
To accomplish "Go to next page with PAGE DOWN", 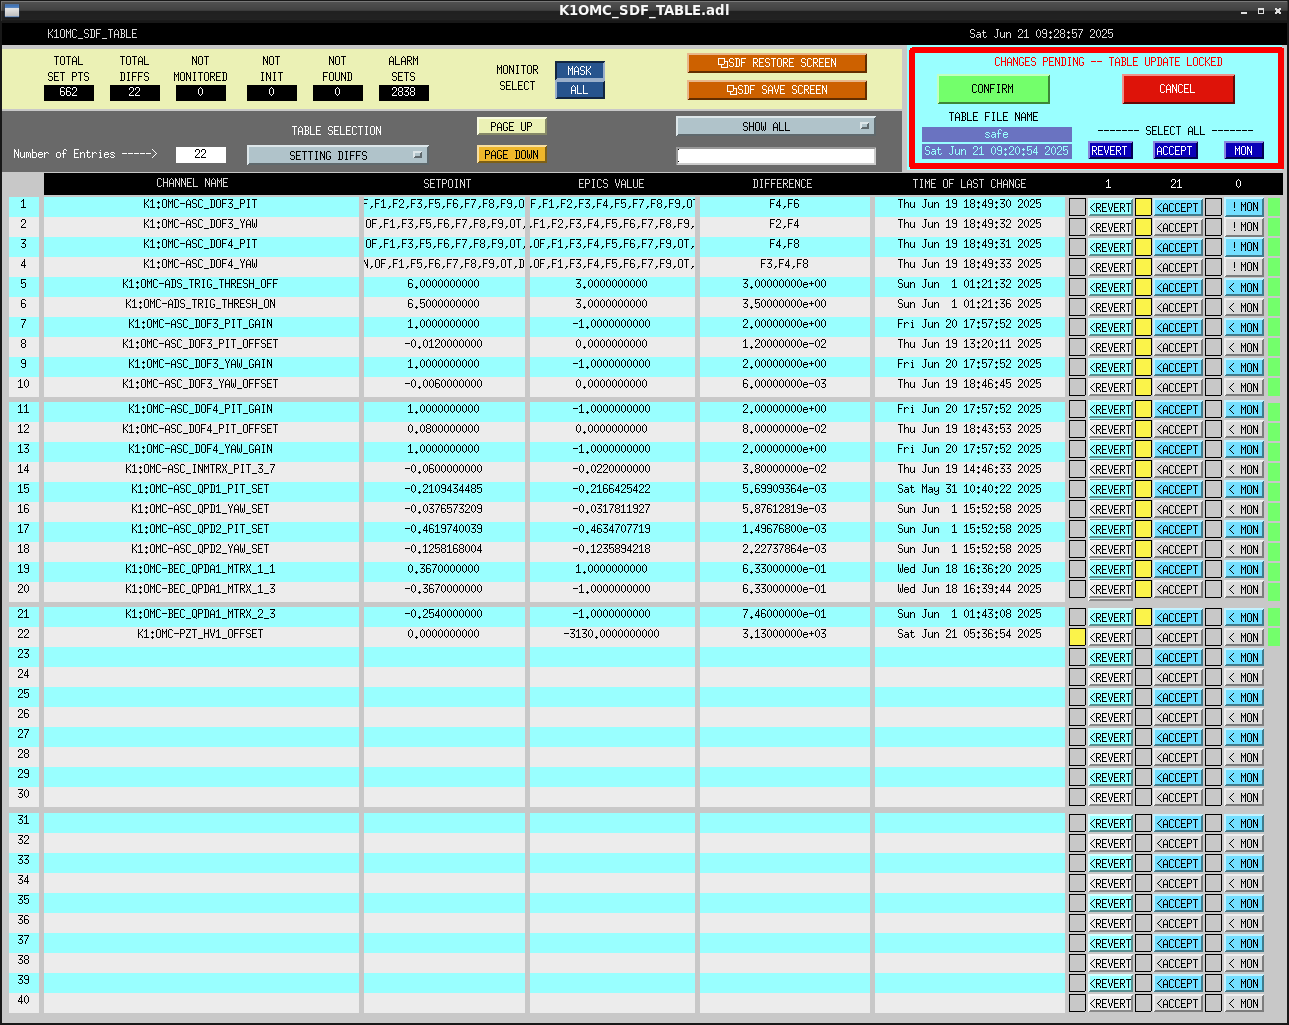I will (511, 155).
